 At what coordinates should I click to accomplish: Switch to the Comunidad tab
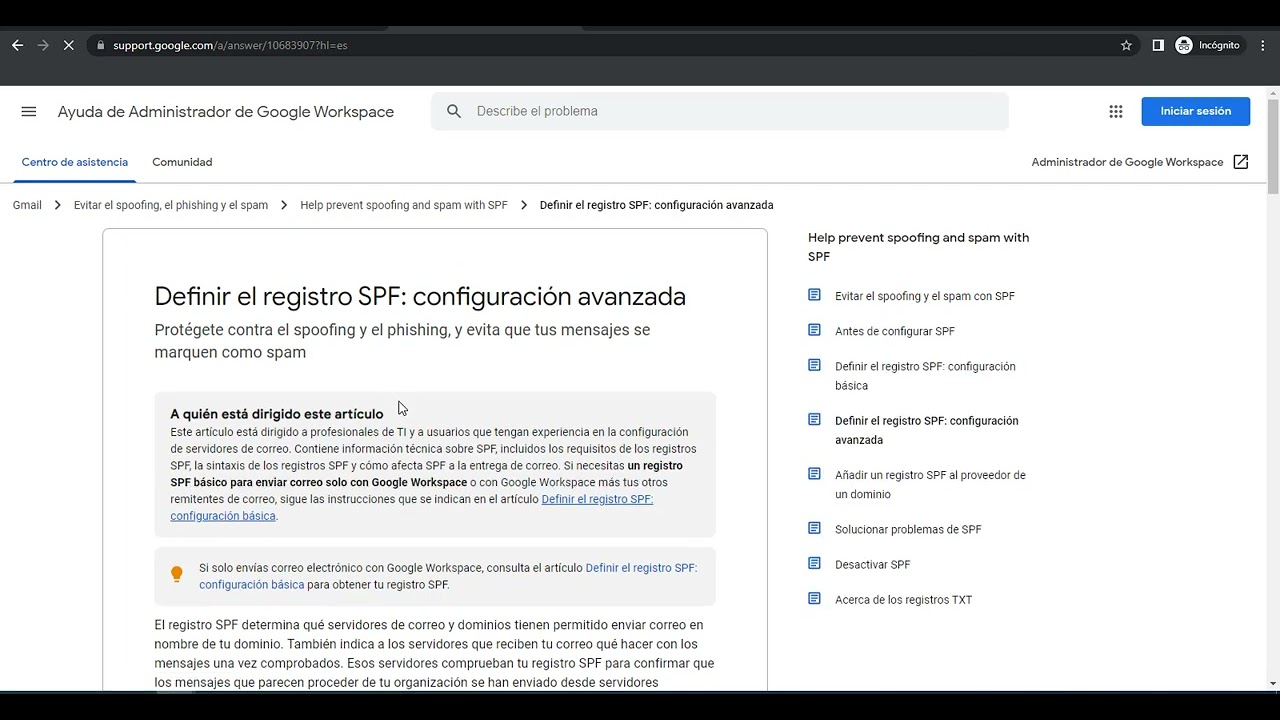(x=182, y=162)
